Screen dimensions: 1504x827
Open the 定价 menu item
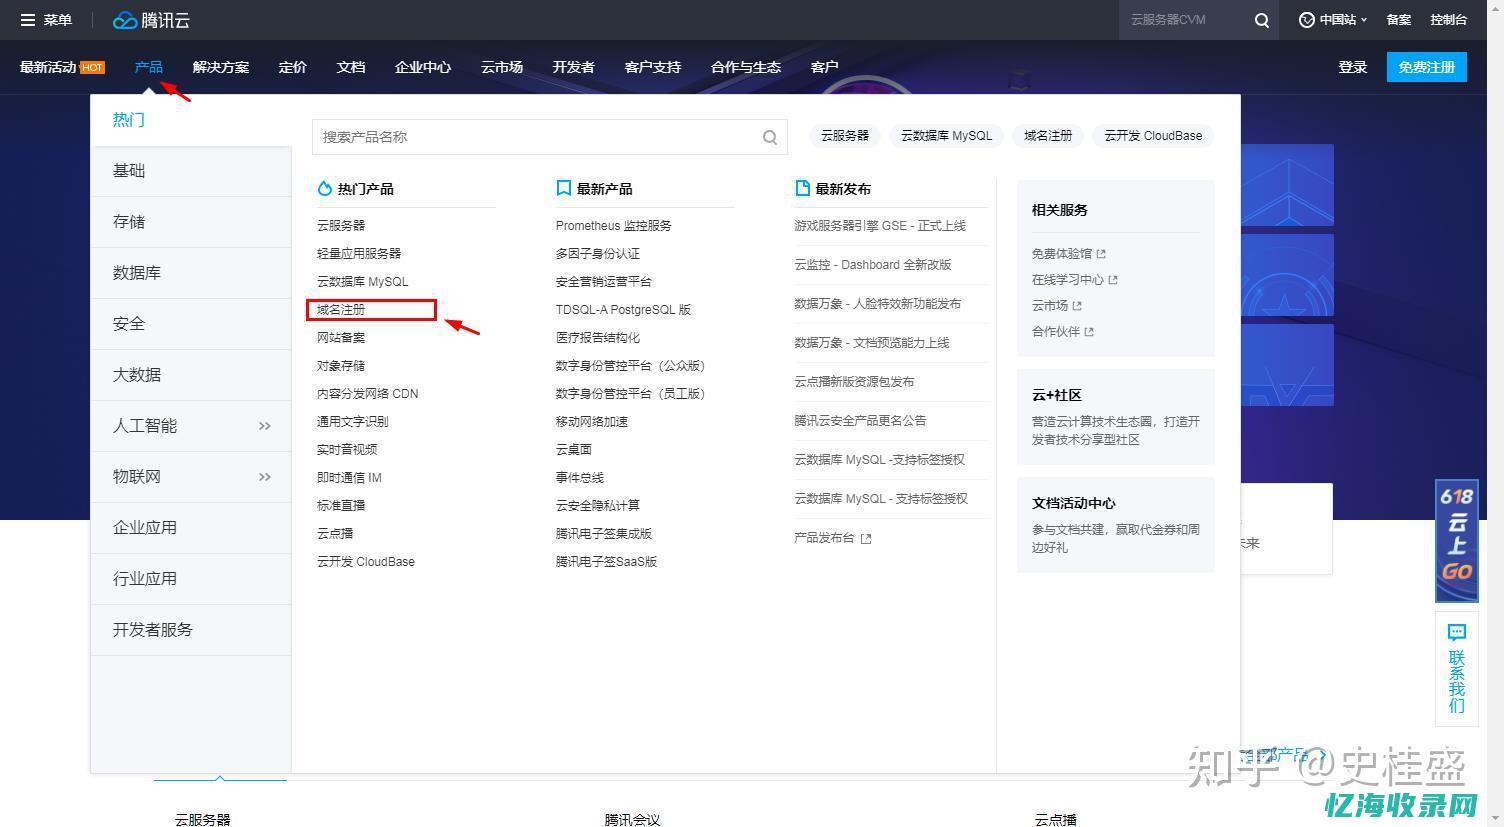[293, 67]
